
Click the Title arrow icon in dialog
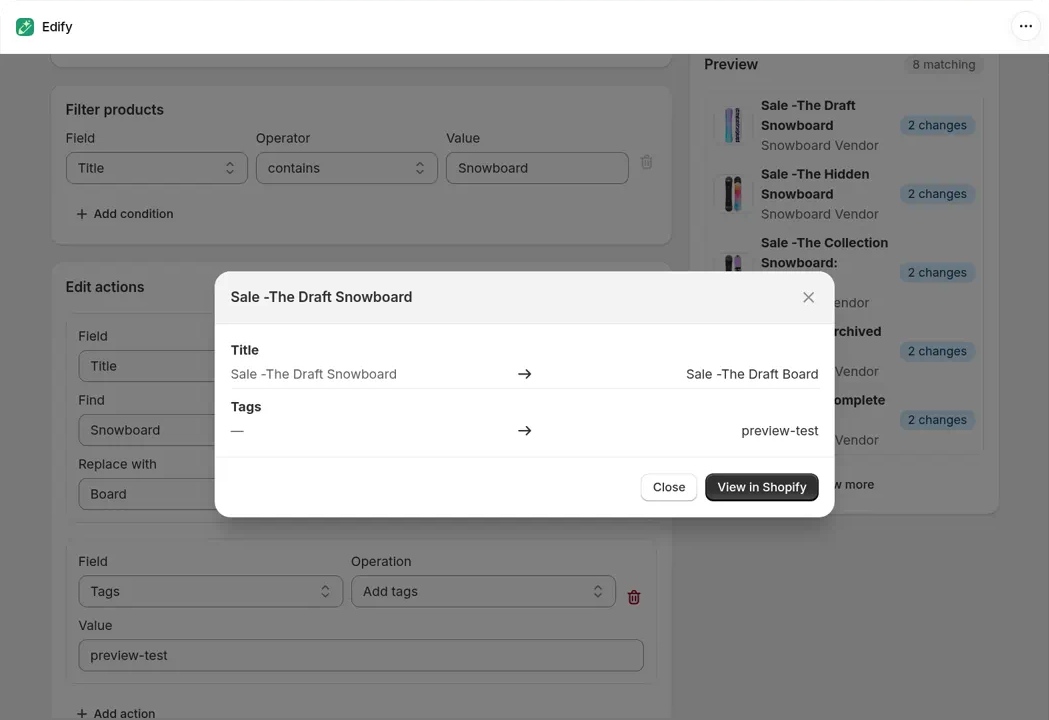pos(524,374)
